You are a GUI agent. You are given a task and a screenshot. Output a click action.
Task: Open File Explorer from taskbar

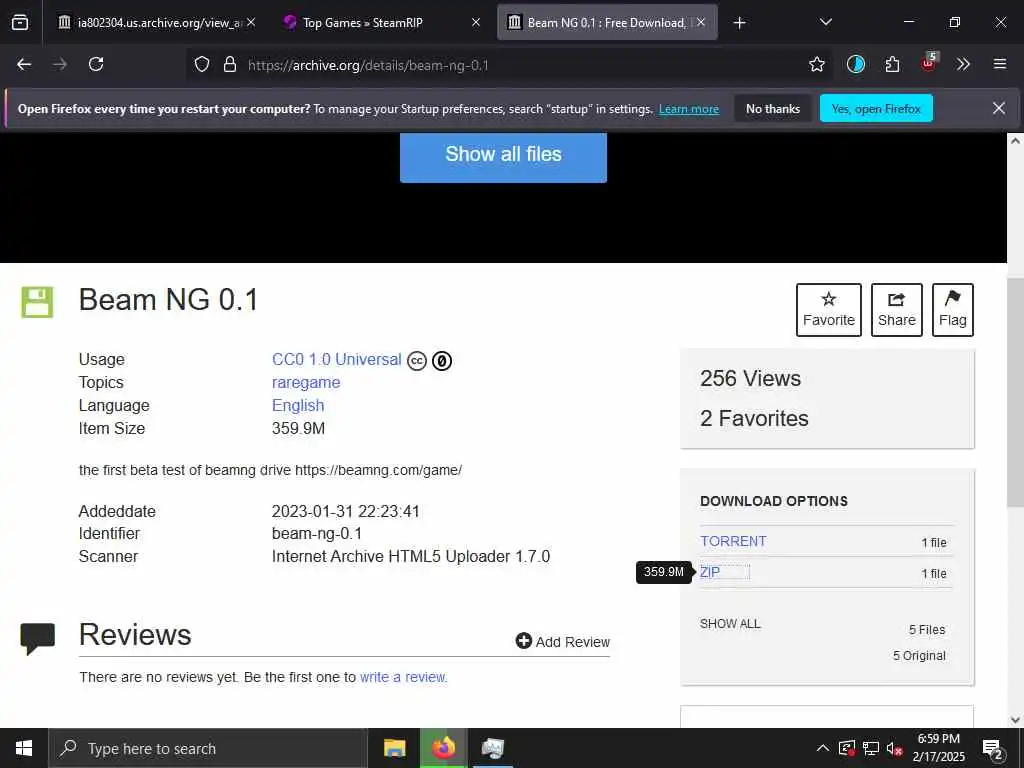(x=394, y=748)
